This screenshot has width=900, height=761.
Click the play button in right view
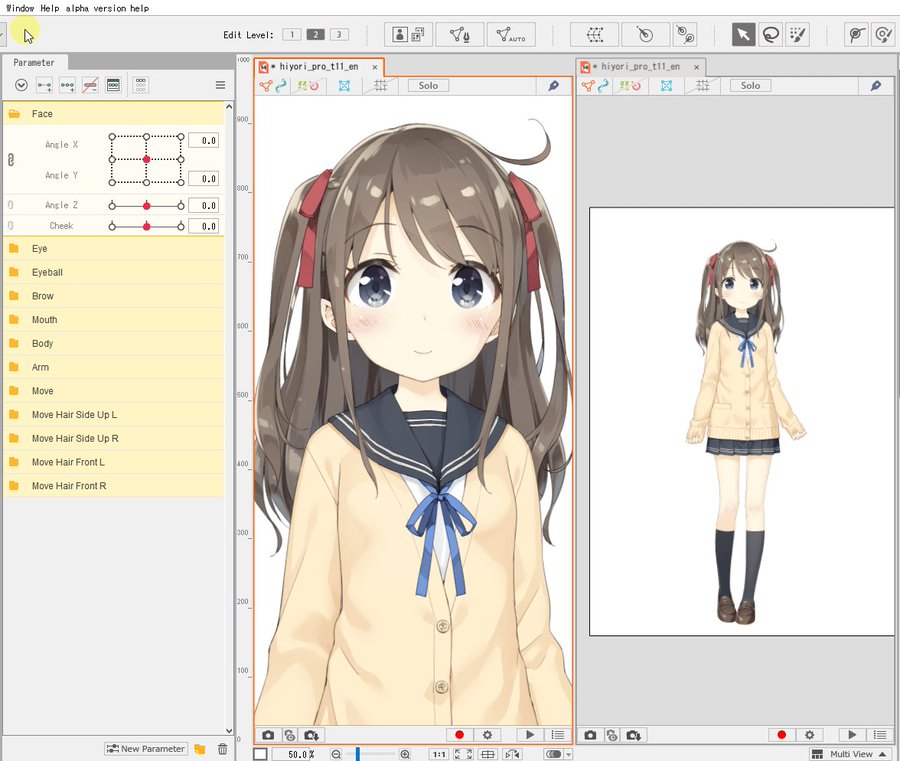pyautogui.click(x=852, y=735)
